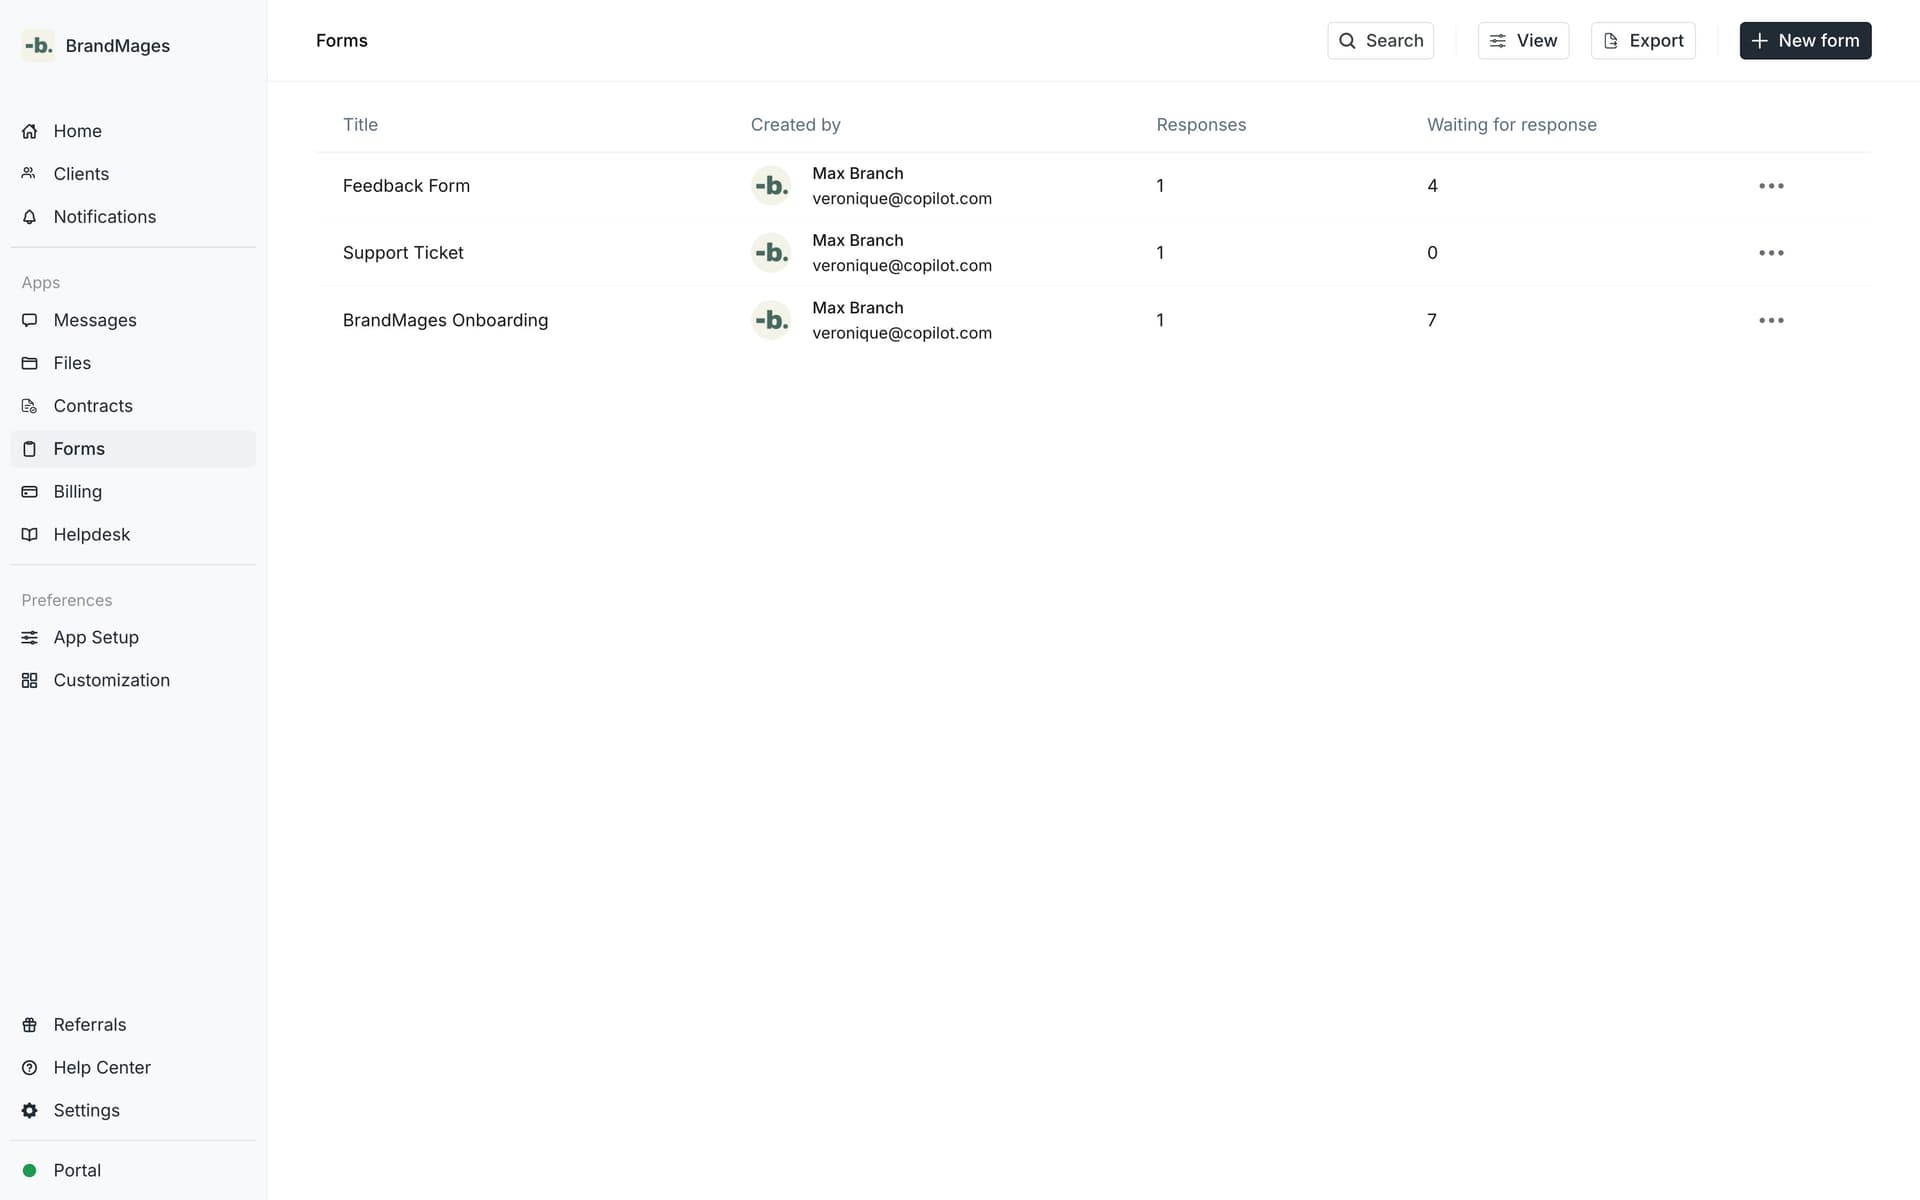This screenshot has height=1200, width=1920.
Task: Click the Notifications bell icon
Action: (30, 217)
